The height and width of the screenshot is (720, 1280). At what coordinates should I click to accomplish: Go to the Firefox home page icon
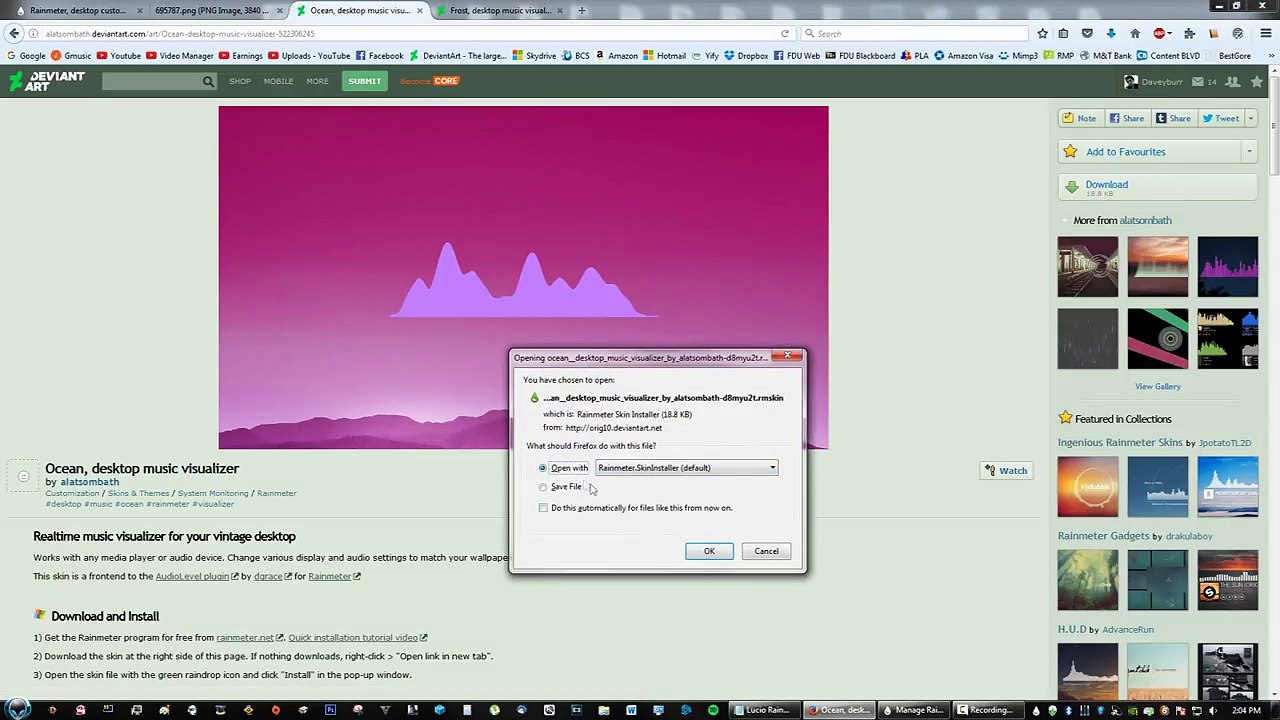[1135, 34]
